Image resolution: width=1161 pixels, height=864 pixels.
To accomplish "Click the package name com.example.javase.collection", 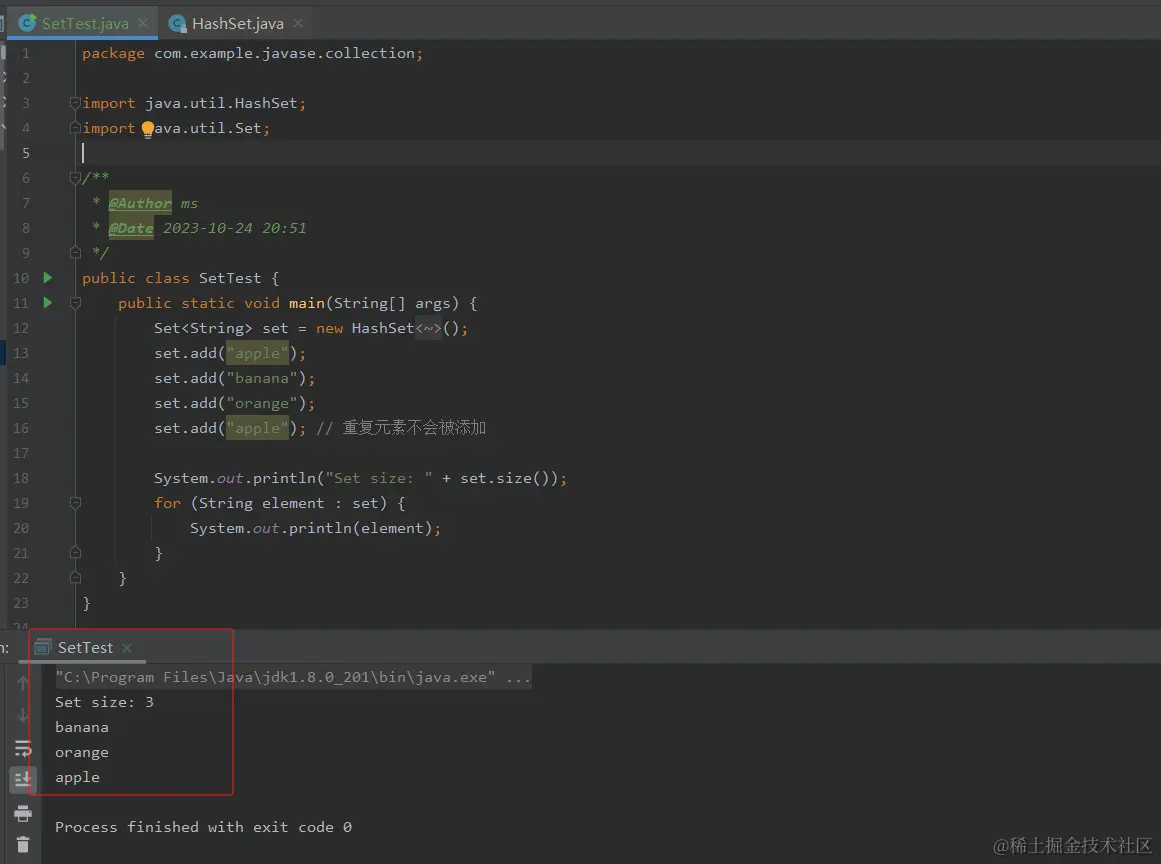I will (x=284, y=53).
